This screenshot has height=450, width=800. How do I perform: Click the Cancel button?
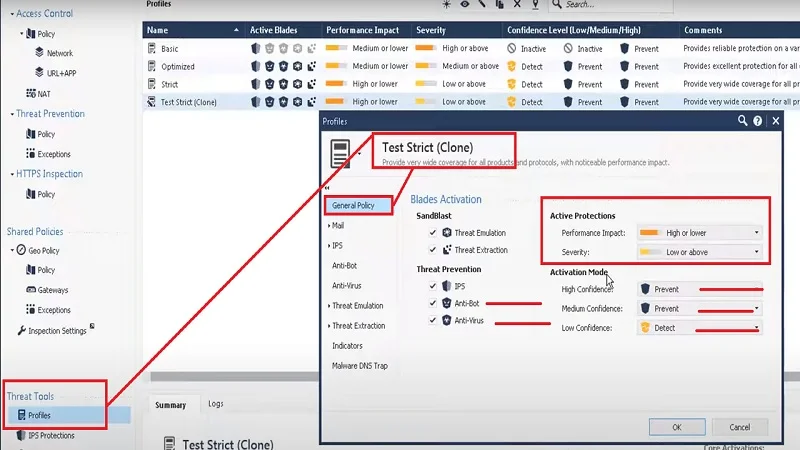[x=739, y=427]
